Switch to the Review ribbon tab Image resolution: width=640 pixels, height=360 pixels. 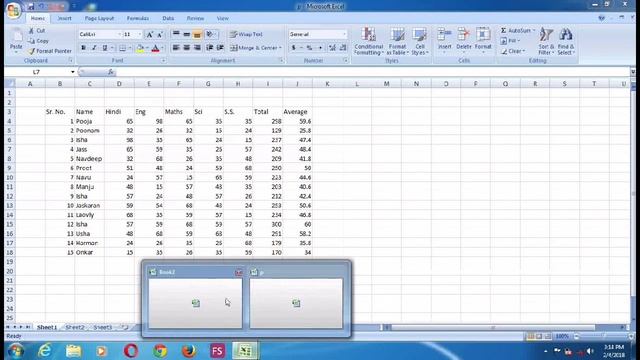pos(195,18)
